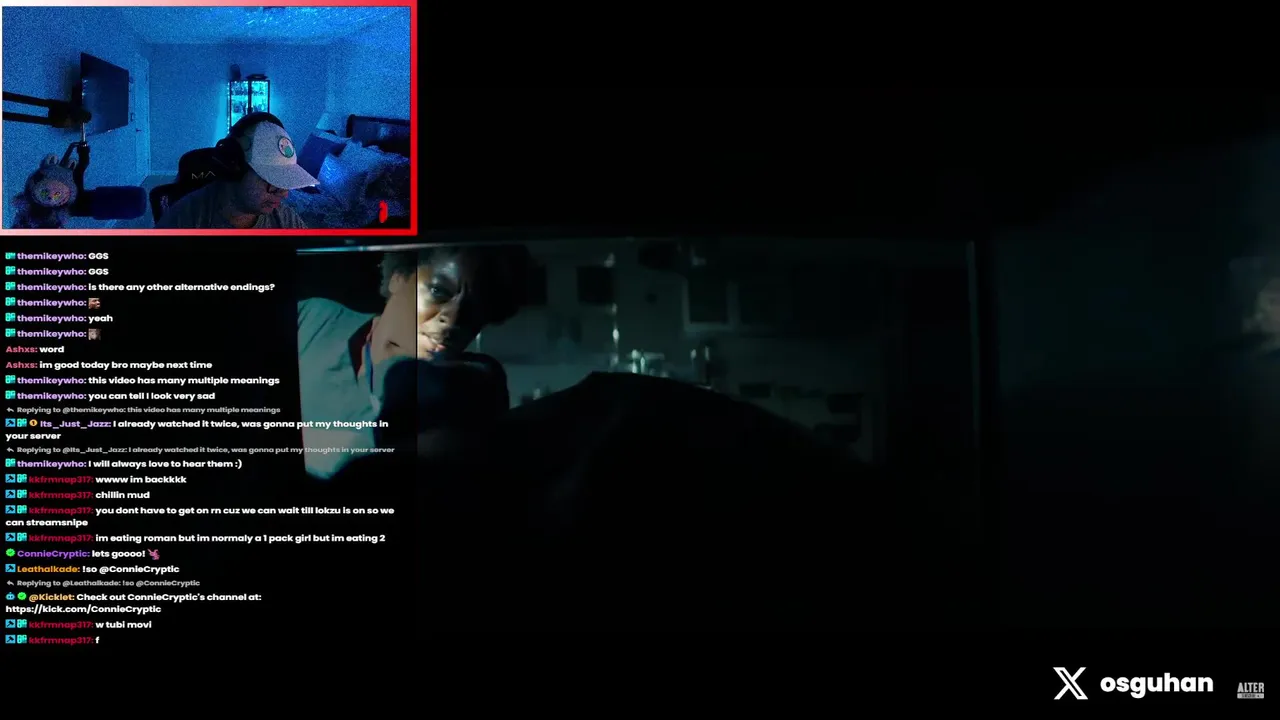Click the Leathalkade username
The image size is (1280, 720).
click(48, 569)
